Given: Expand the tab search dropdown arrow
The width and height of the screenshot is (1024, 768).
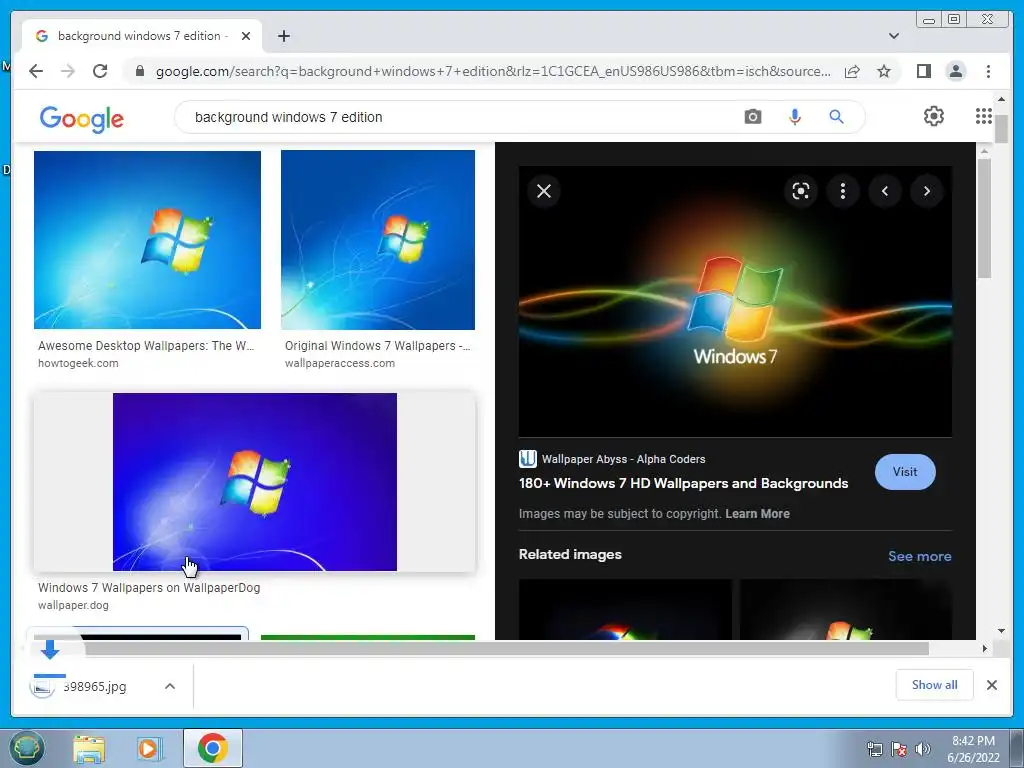Looking at the screenshot, I should coord(894,36).
